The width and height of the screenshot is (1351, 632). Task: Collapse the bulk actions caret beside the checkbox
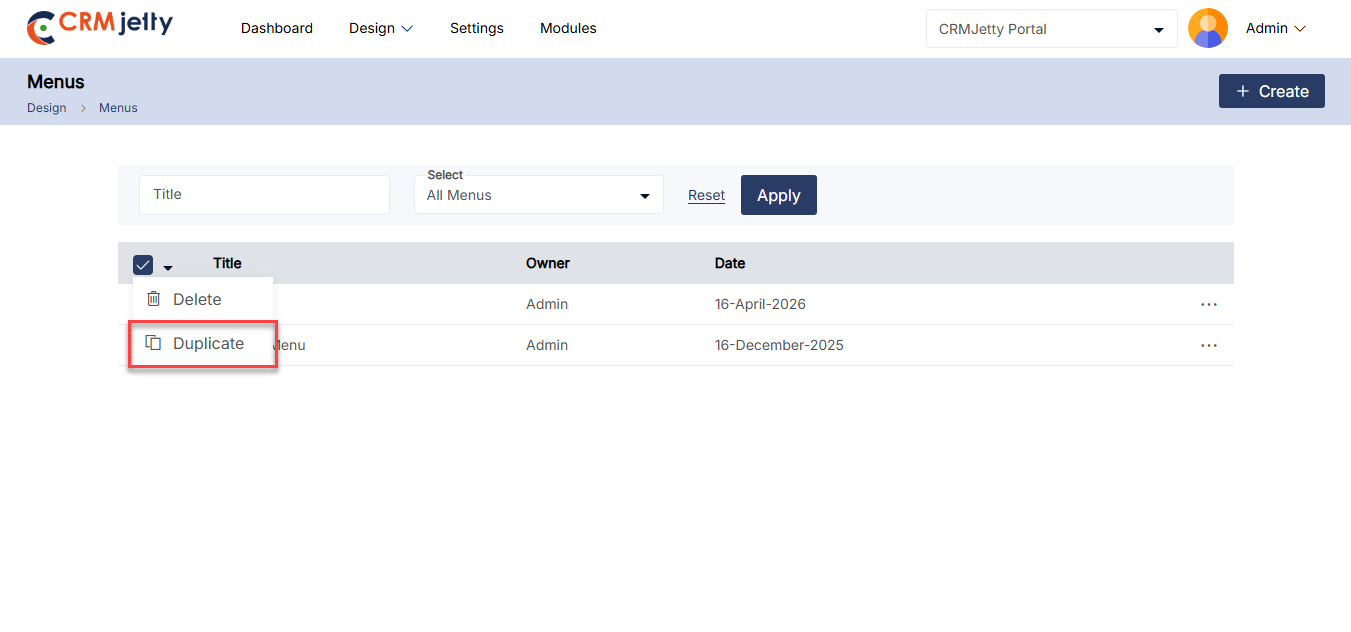[x=168, y=267]
